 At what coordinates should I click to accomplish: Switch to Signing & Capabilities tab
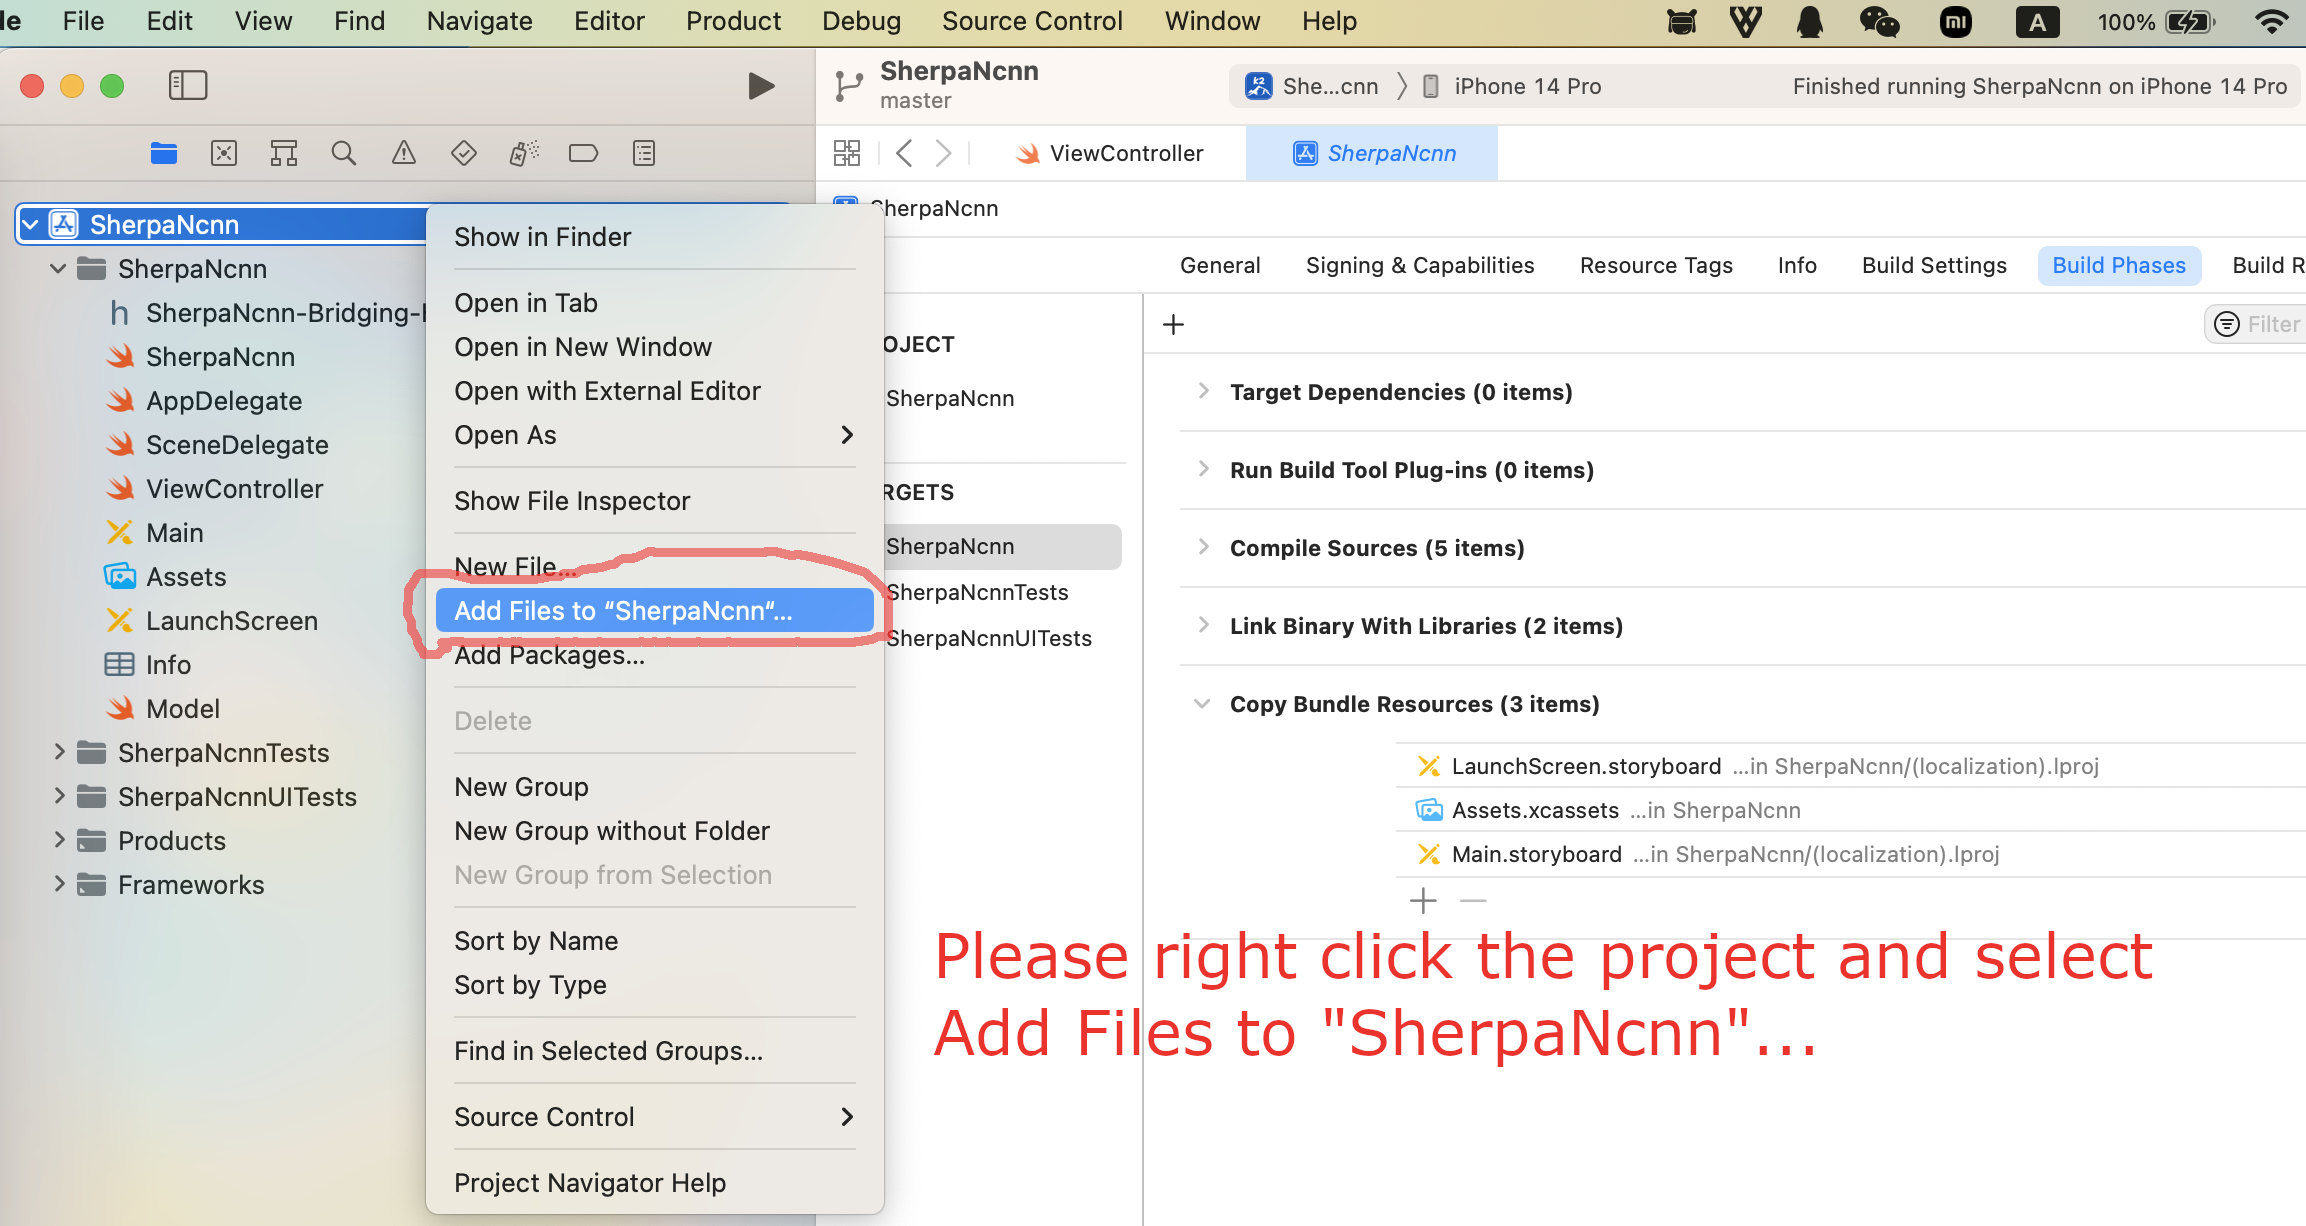pos(1420,265)
